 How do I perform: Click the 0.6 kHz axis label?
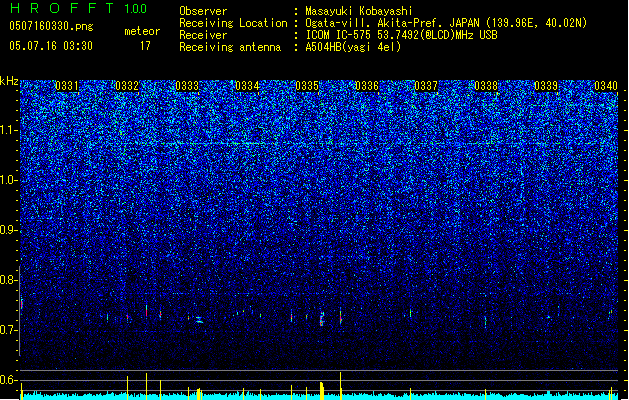click(x=9, y=380)
